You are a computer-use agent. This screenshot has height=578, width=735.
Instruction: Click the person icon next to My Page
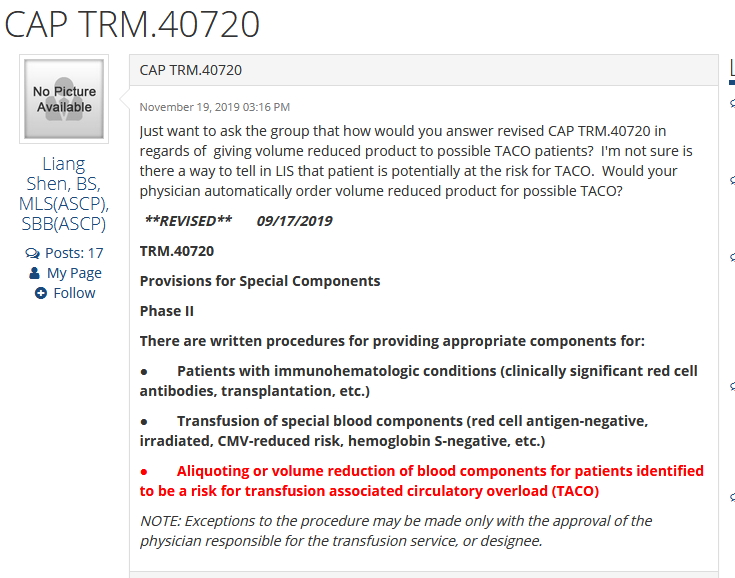click(34, 273)
